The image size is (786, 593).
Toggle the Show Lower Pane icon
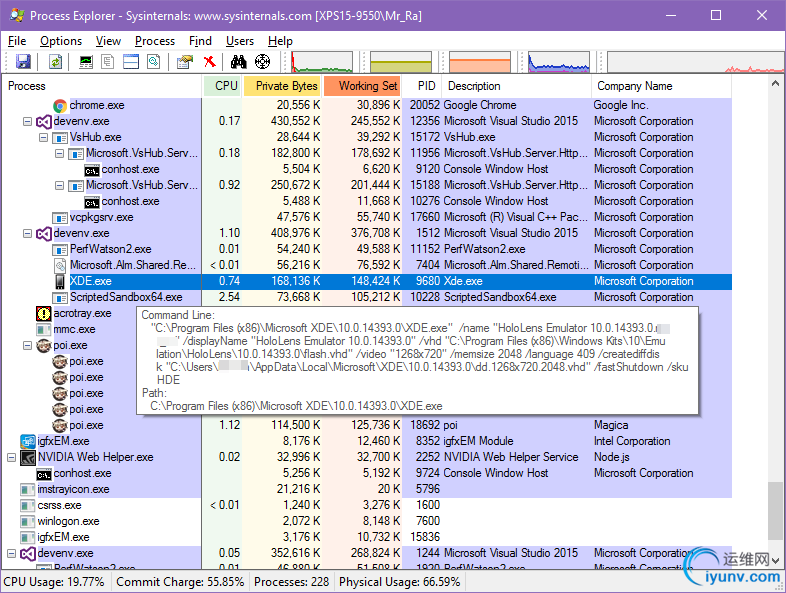tap(131, 62)
